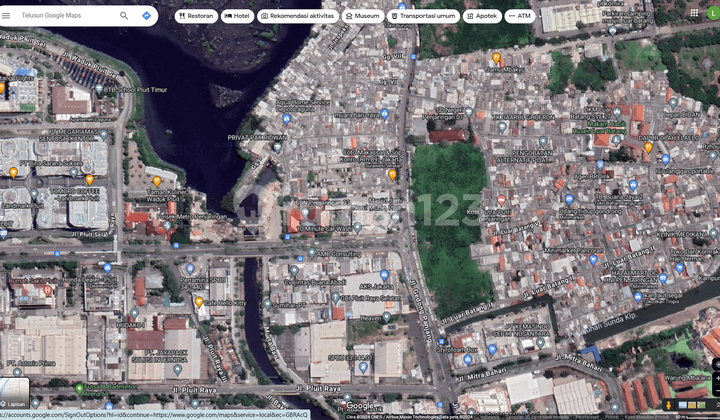Filter map by Apotek chip
Image resolution: width=720 pixels, height=420 pixels.
click(x=482, y=16)
